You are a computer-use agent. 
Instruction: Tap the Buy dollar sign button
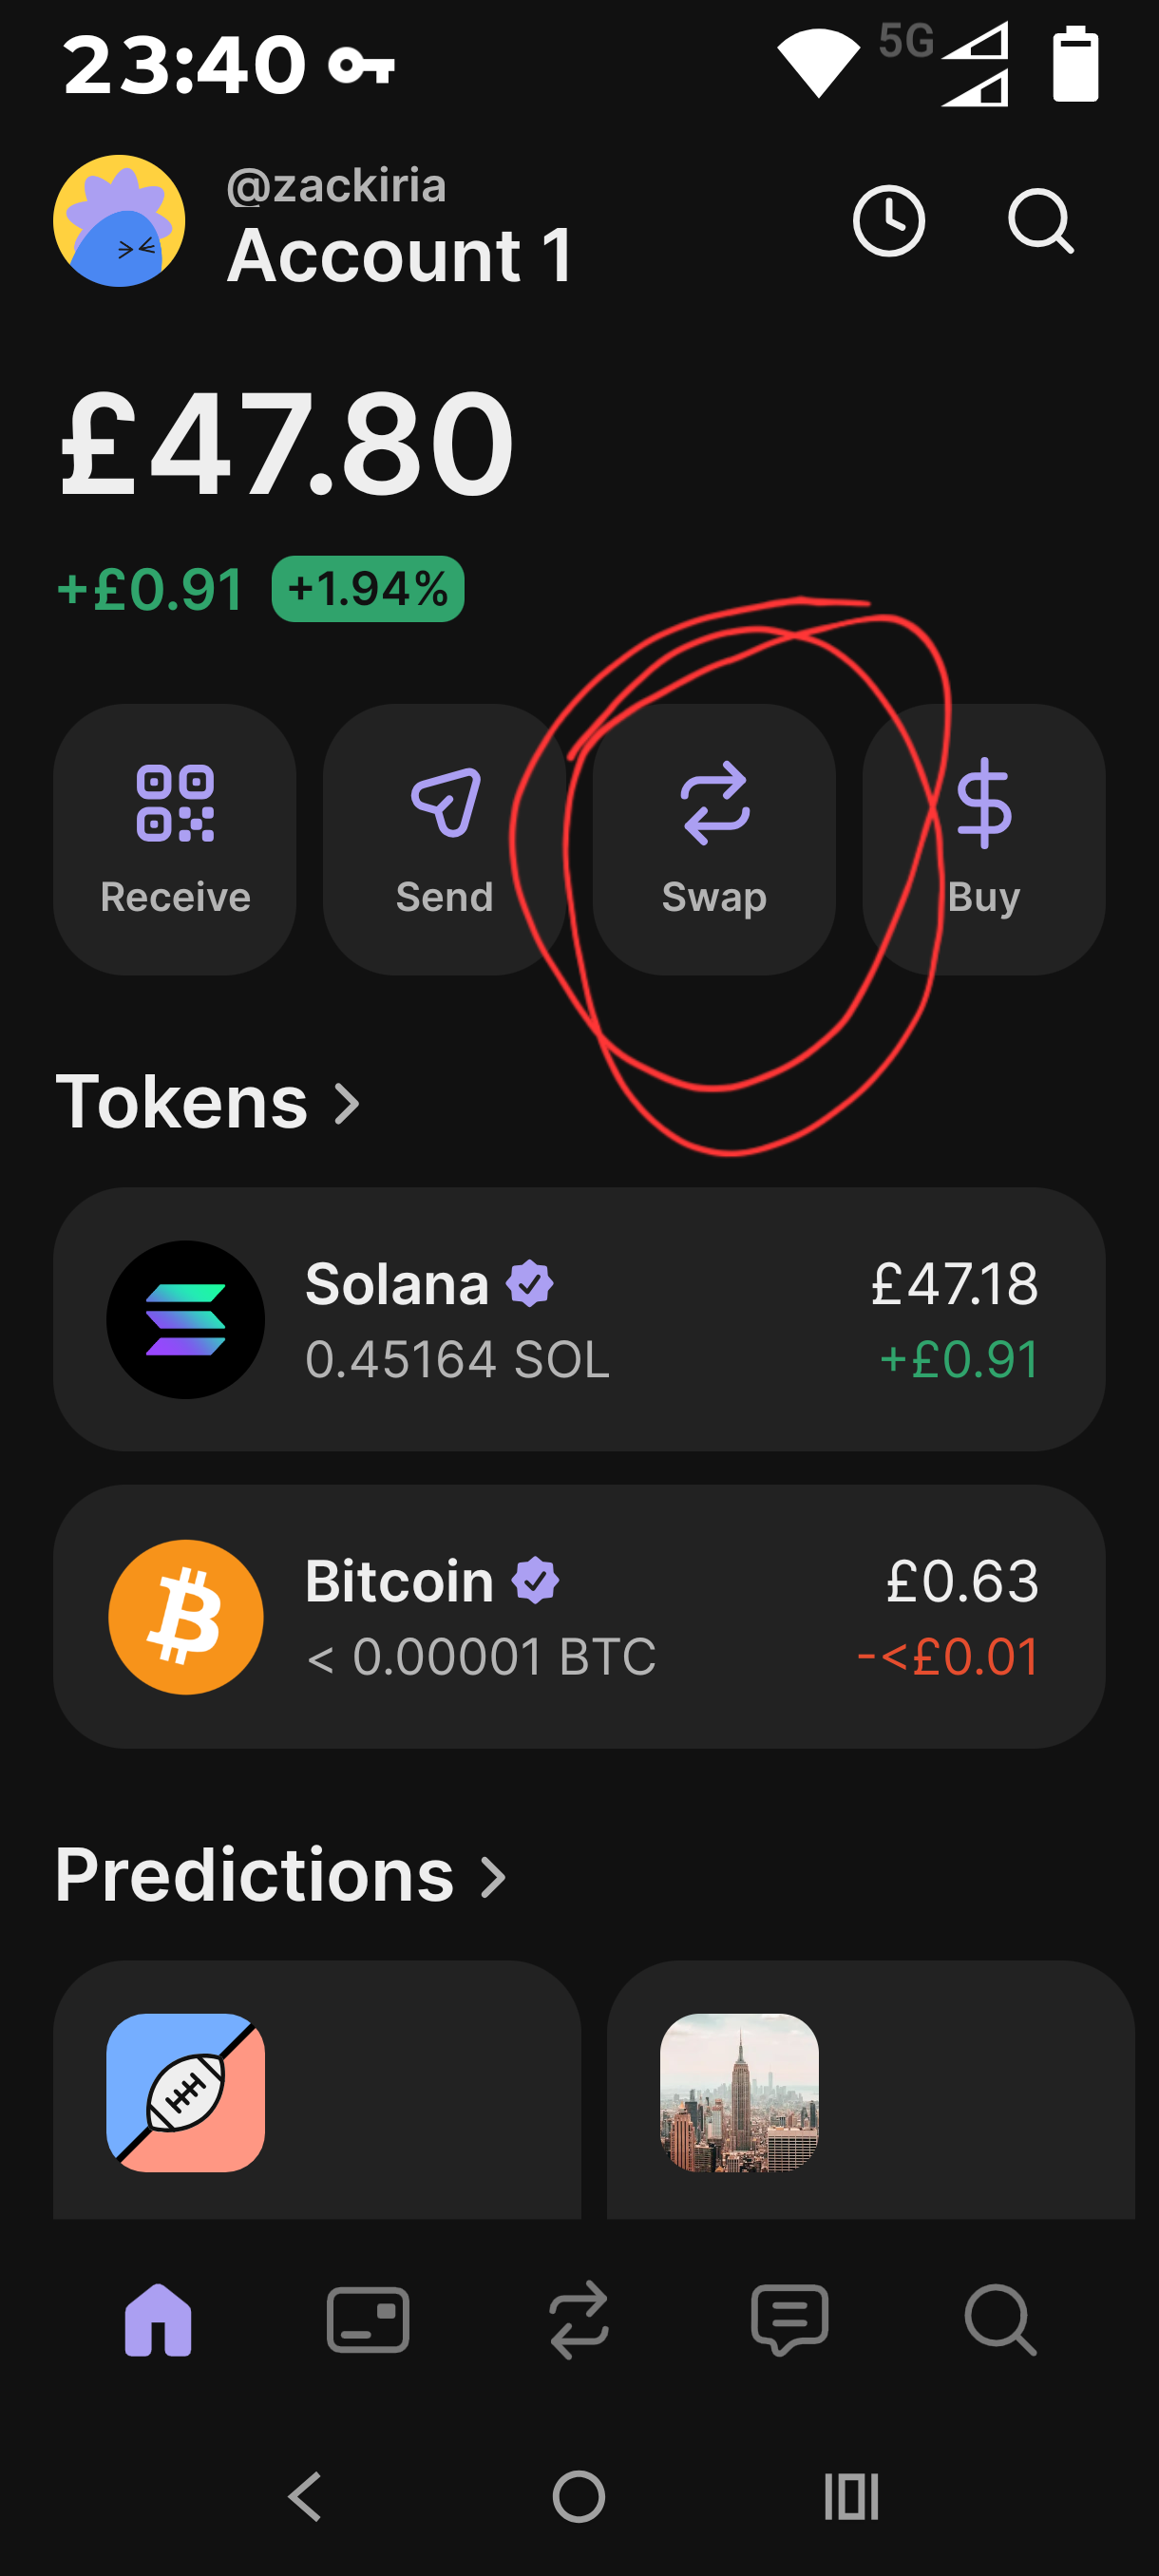(x=984, y=839)
